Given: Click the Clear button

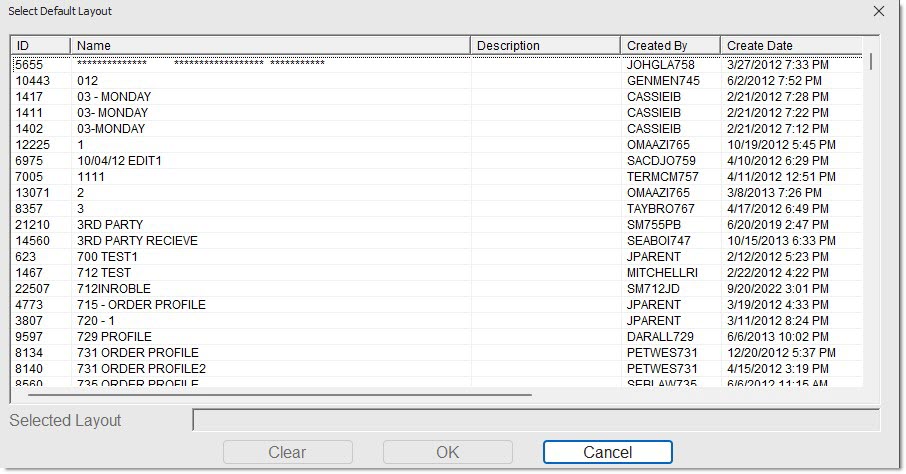Looking at the screenshot, I should 287,452.
